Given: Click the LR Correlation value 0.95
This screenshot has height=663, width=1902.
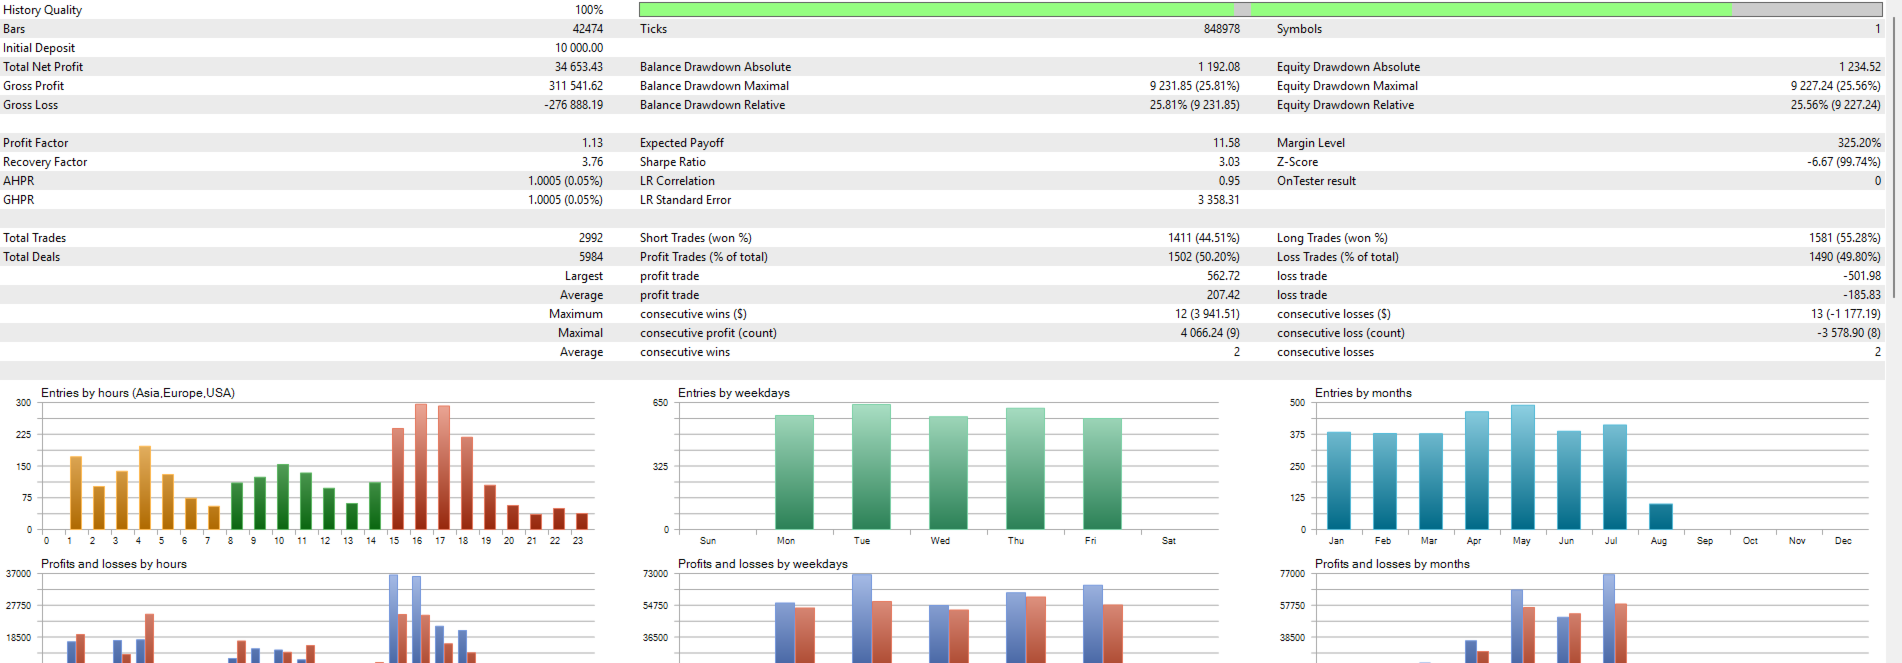Looking at the screenshot, I should 1229,181.
